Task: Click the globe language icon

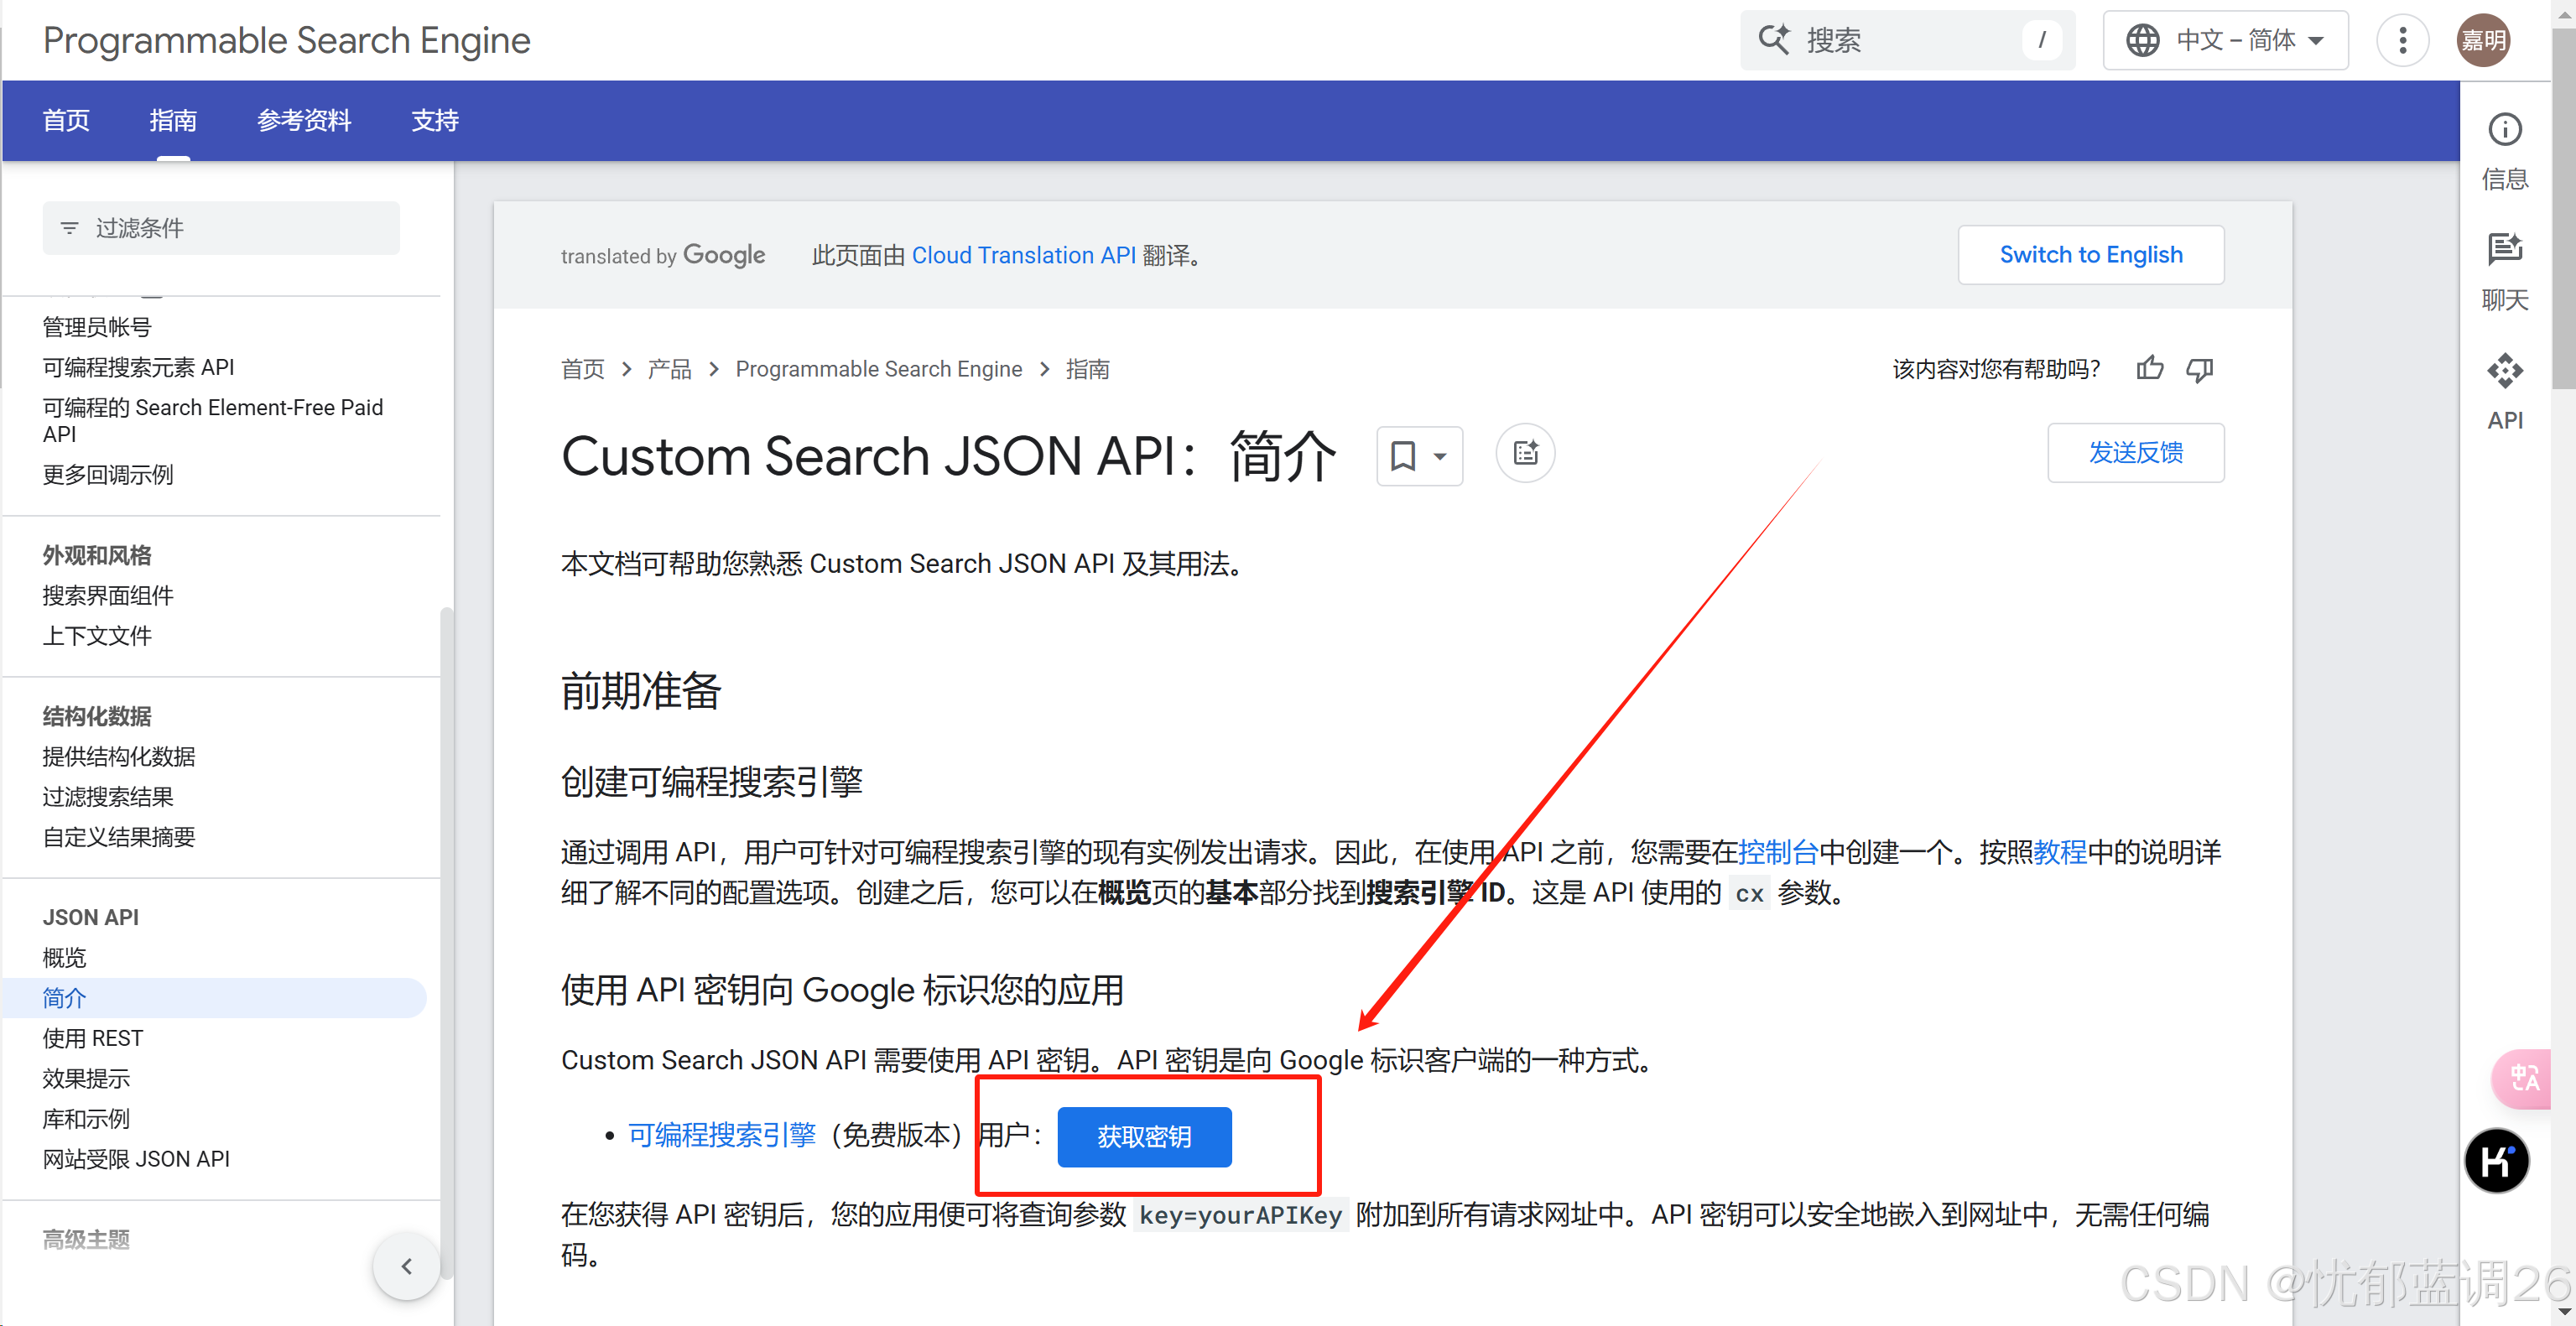Action: (2142, 40)
